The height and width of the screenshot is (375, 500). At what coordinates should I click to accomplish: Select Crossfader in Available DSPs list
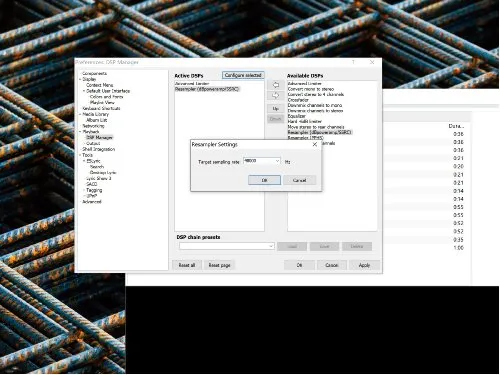[298, 100]
